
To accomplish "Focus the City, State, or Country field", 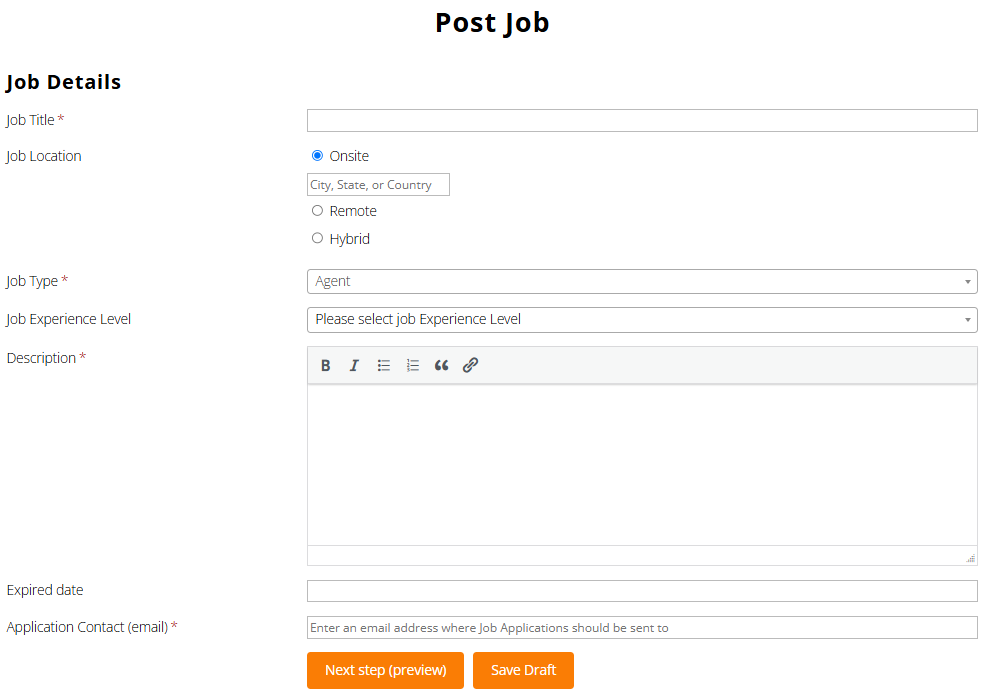I will (378, 185).
